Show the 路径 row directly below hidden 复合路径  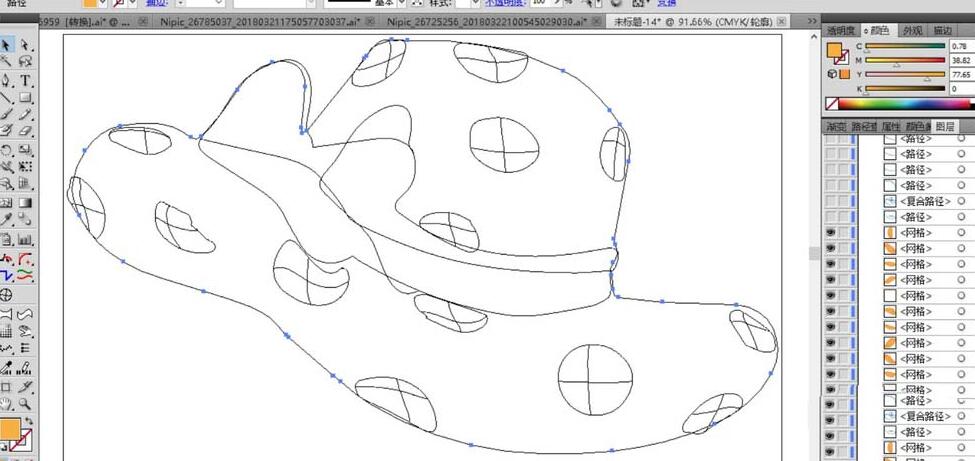(830, 217)
